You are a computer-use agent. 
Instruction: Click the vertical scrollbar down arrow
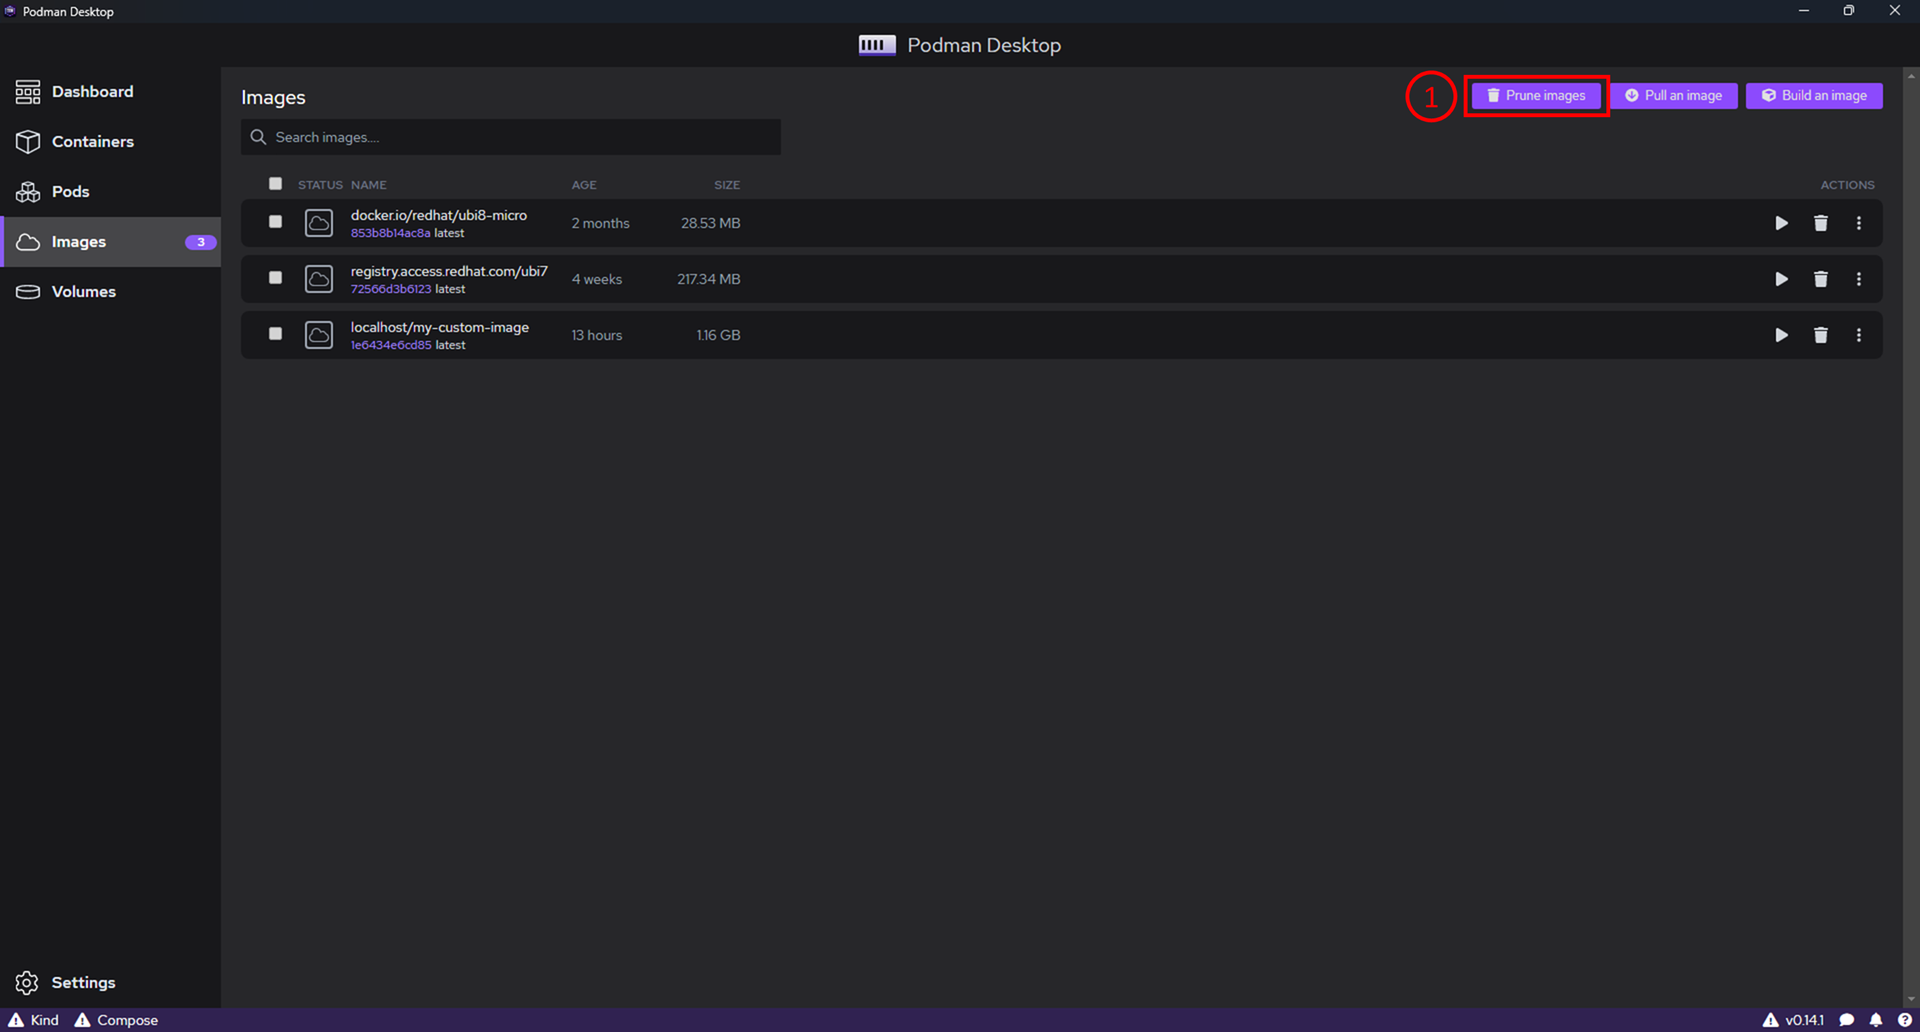[1911, 999]
